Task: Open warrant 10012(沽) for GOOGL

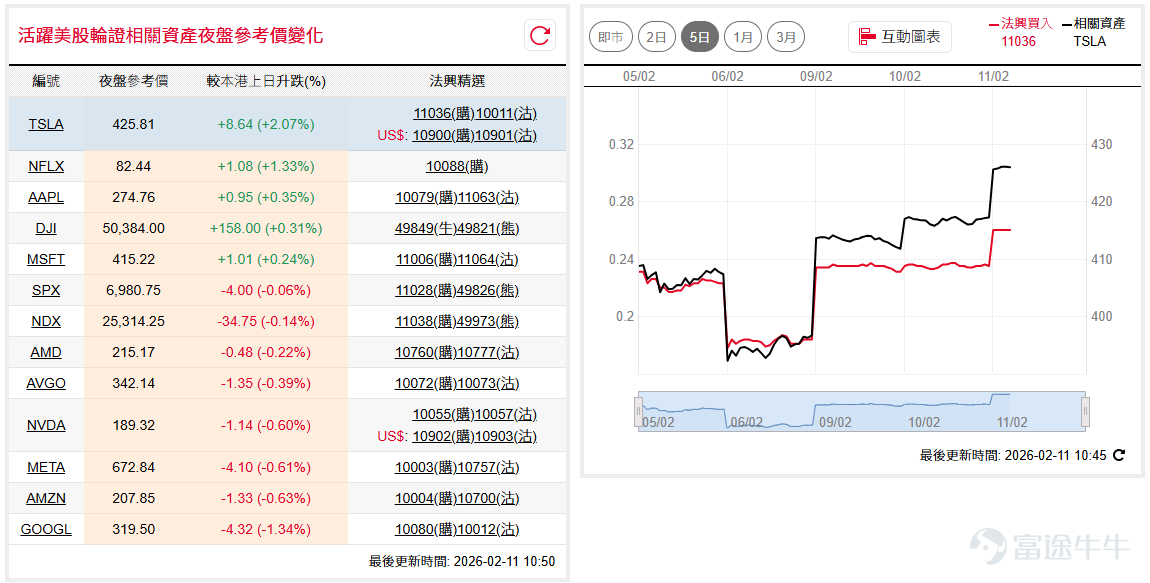Action: coord(488,529)
